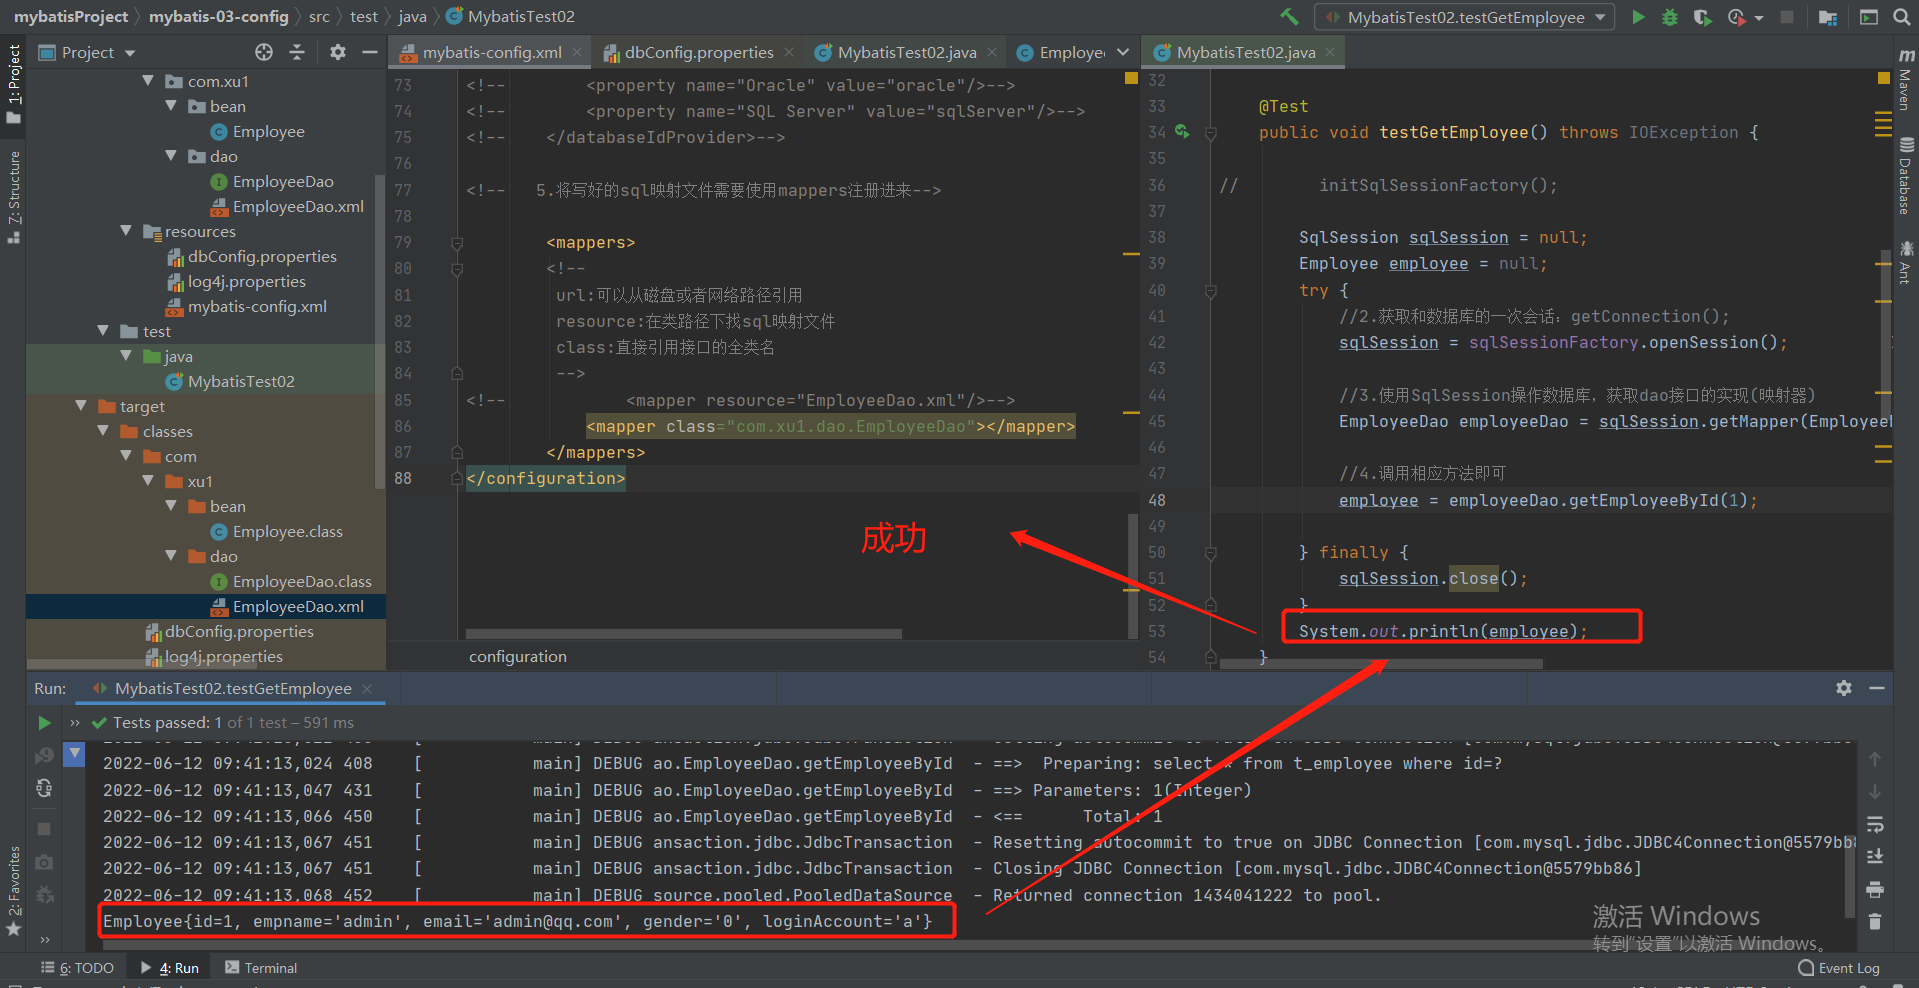Image resolution: width=1919 pixels, height=988 pixels.
Task: Collapse the resources folder
Action: pos(126,231)
